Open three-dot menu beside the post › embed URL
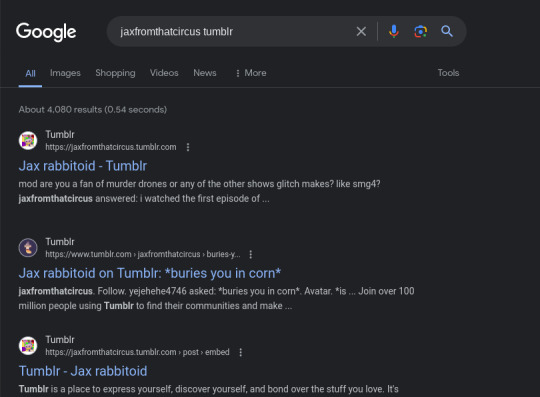The height and width of the screenshot is (397, 540). (240, 352)
